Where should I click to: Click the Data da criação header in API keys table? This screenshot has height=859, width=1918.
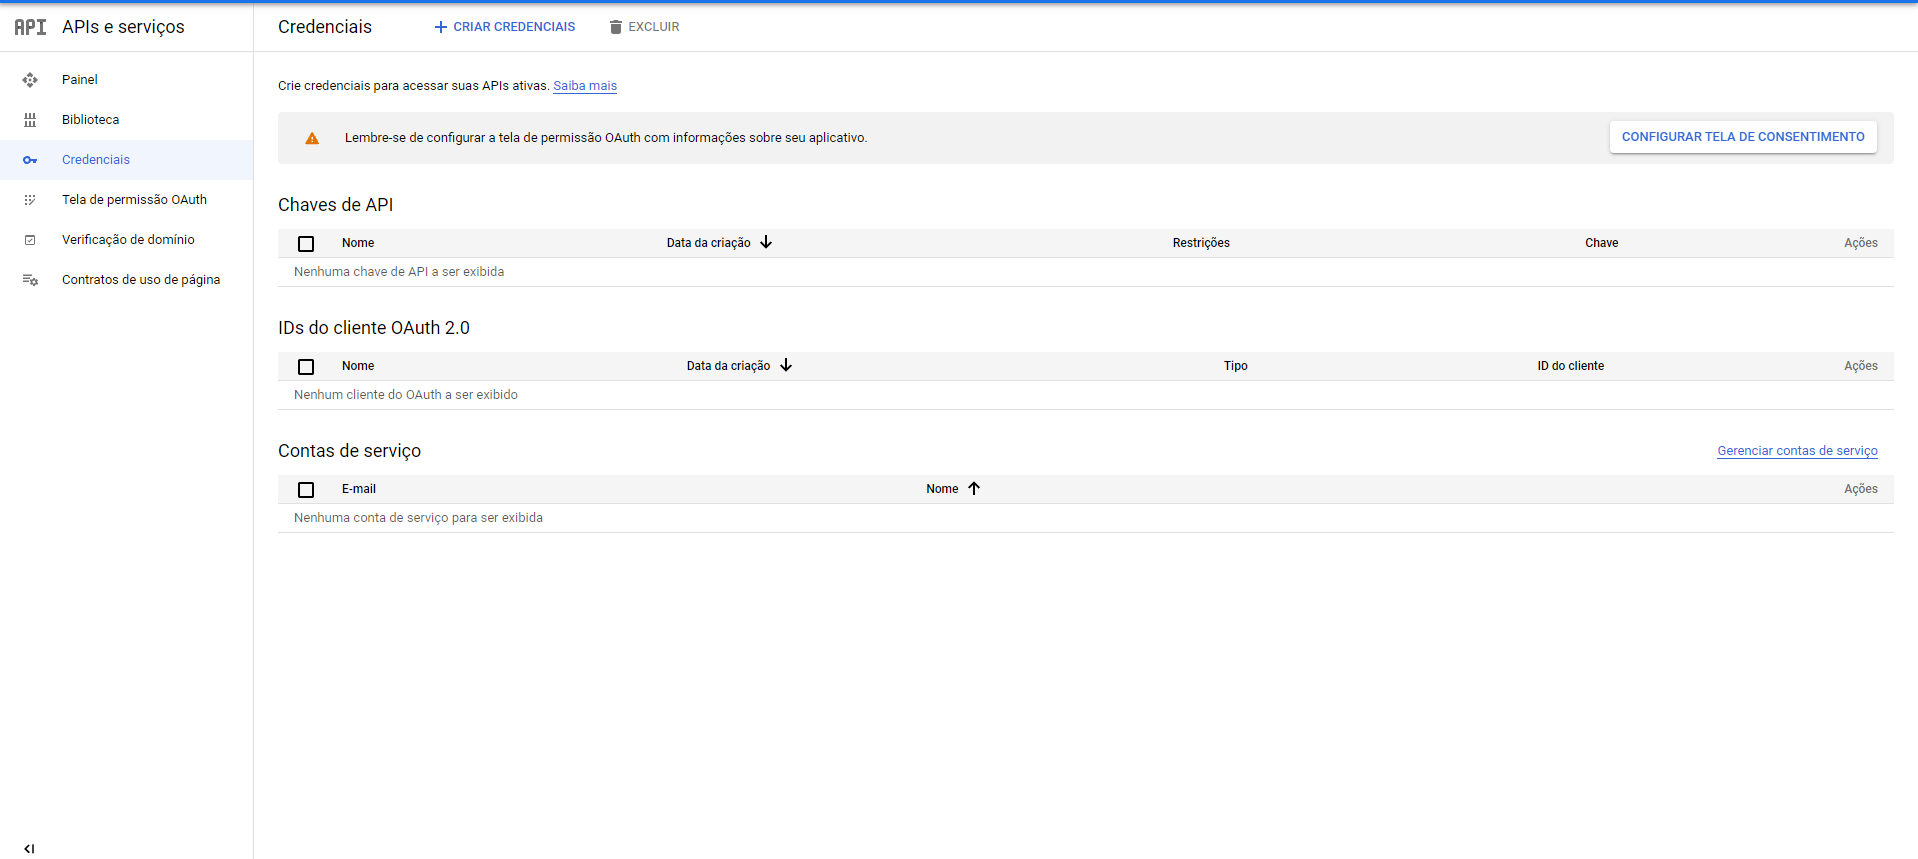point(708,243)
